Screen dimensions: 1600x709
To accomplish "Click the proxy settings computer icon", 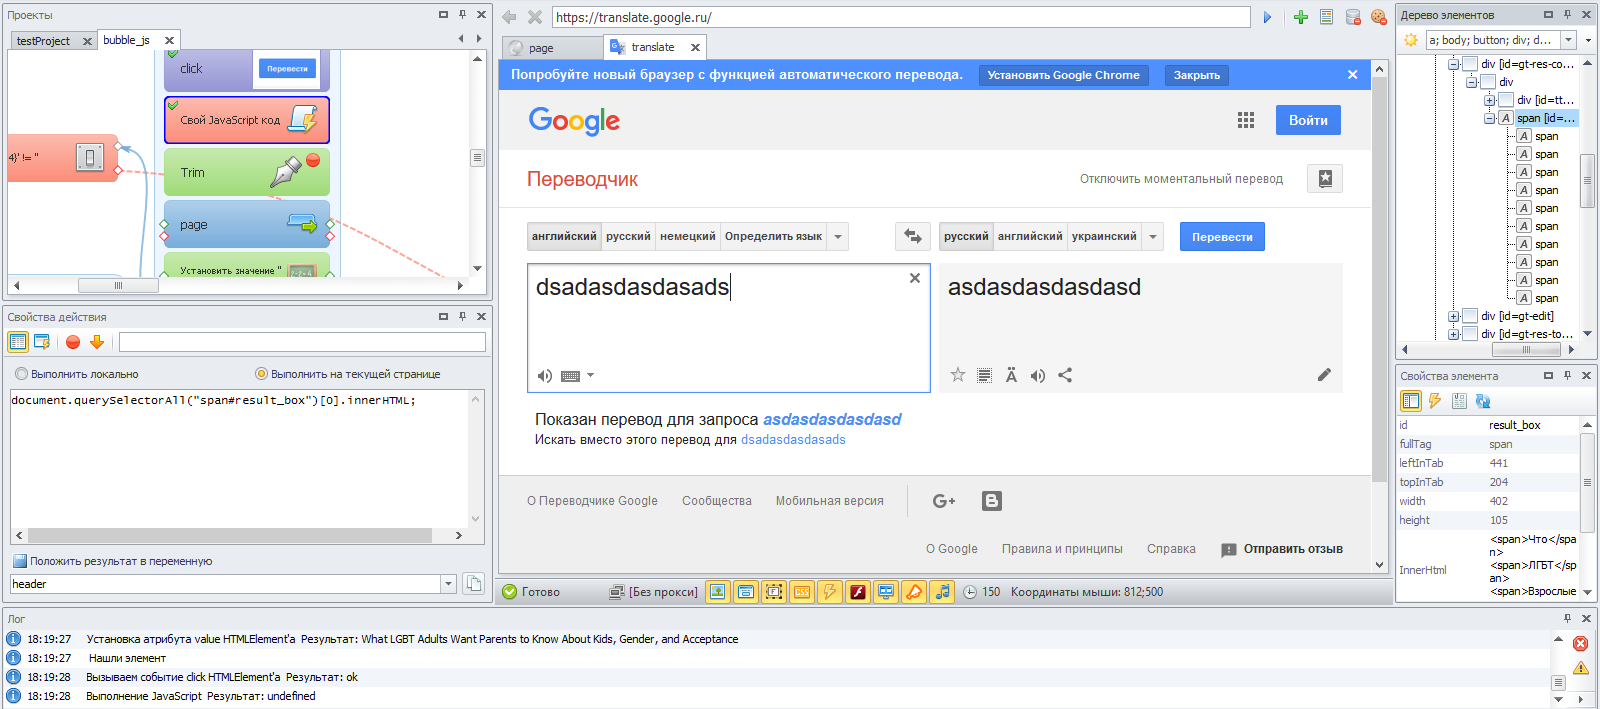I will (x=617, y=592).
